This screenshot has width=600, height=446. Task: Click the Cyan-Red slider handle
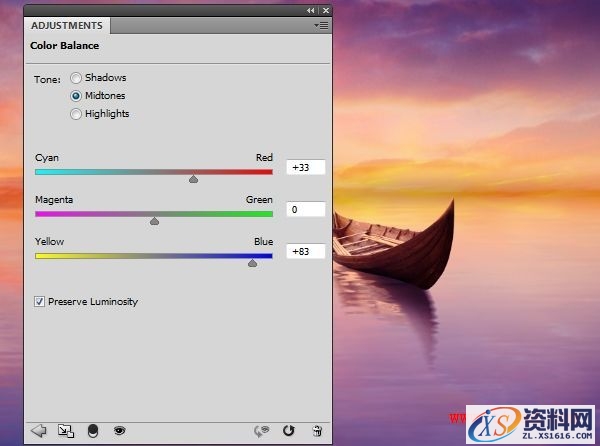coord(193,180)
